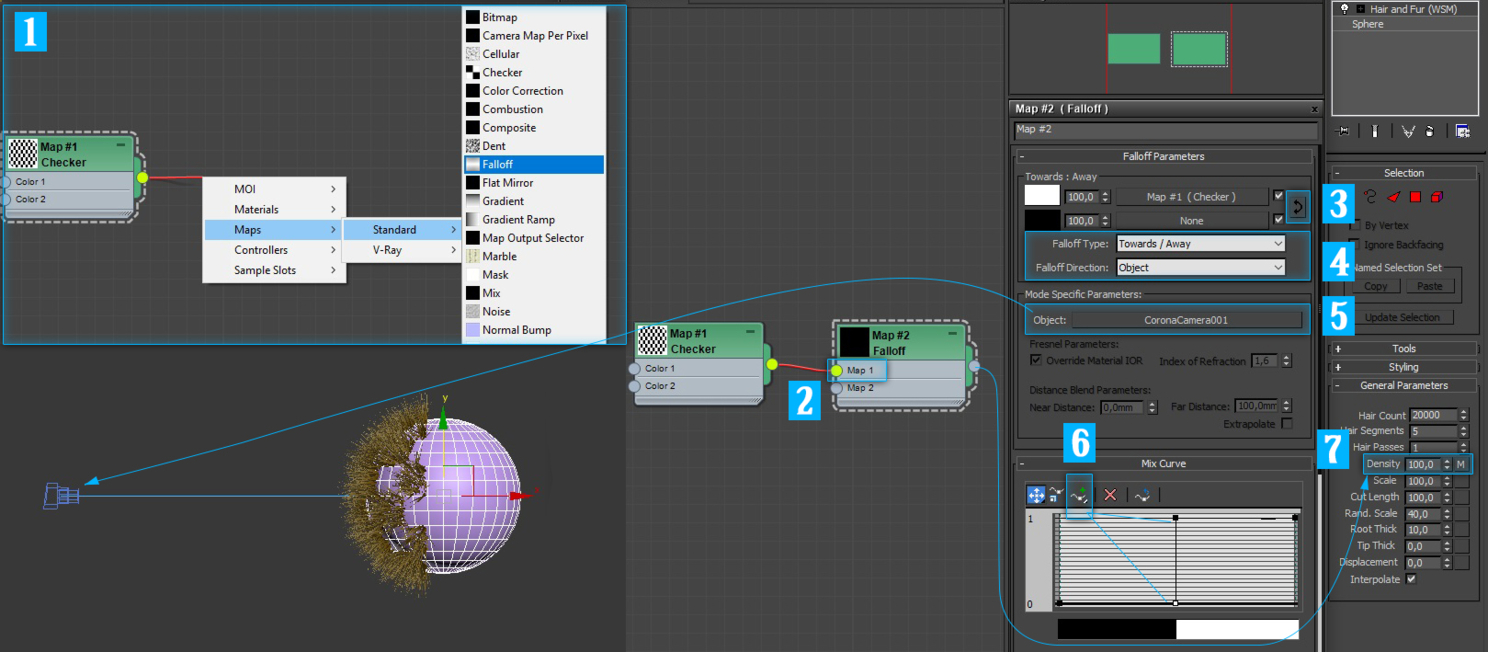This screenshot has height=652, width=1488.
Task: Reset the Mix Curve
Action: (x=1142, y=495)
